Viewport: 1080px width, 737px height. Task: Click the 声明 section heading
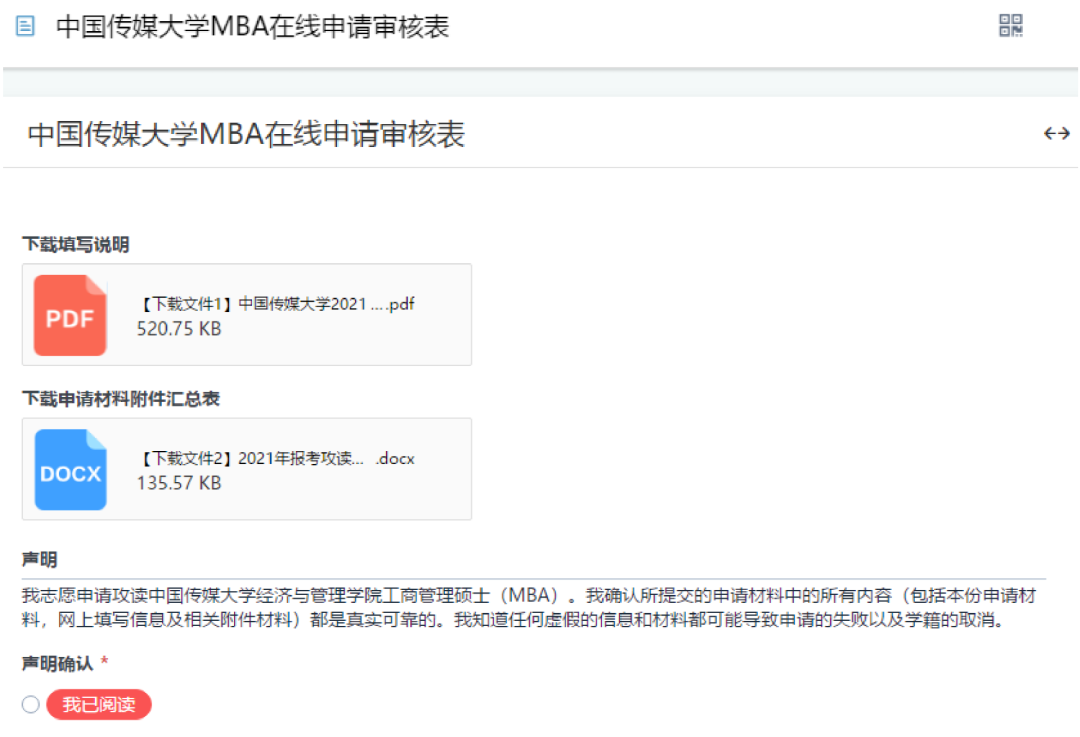(39, 559)
